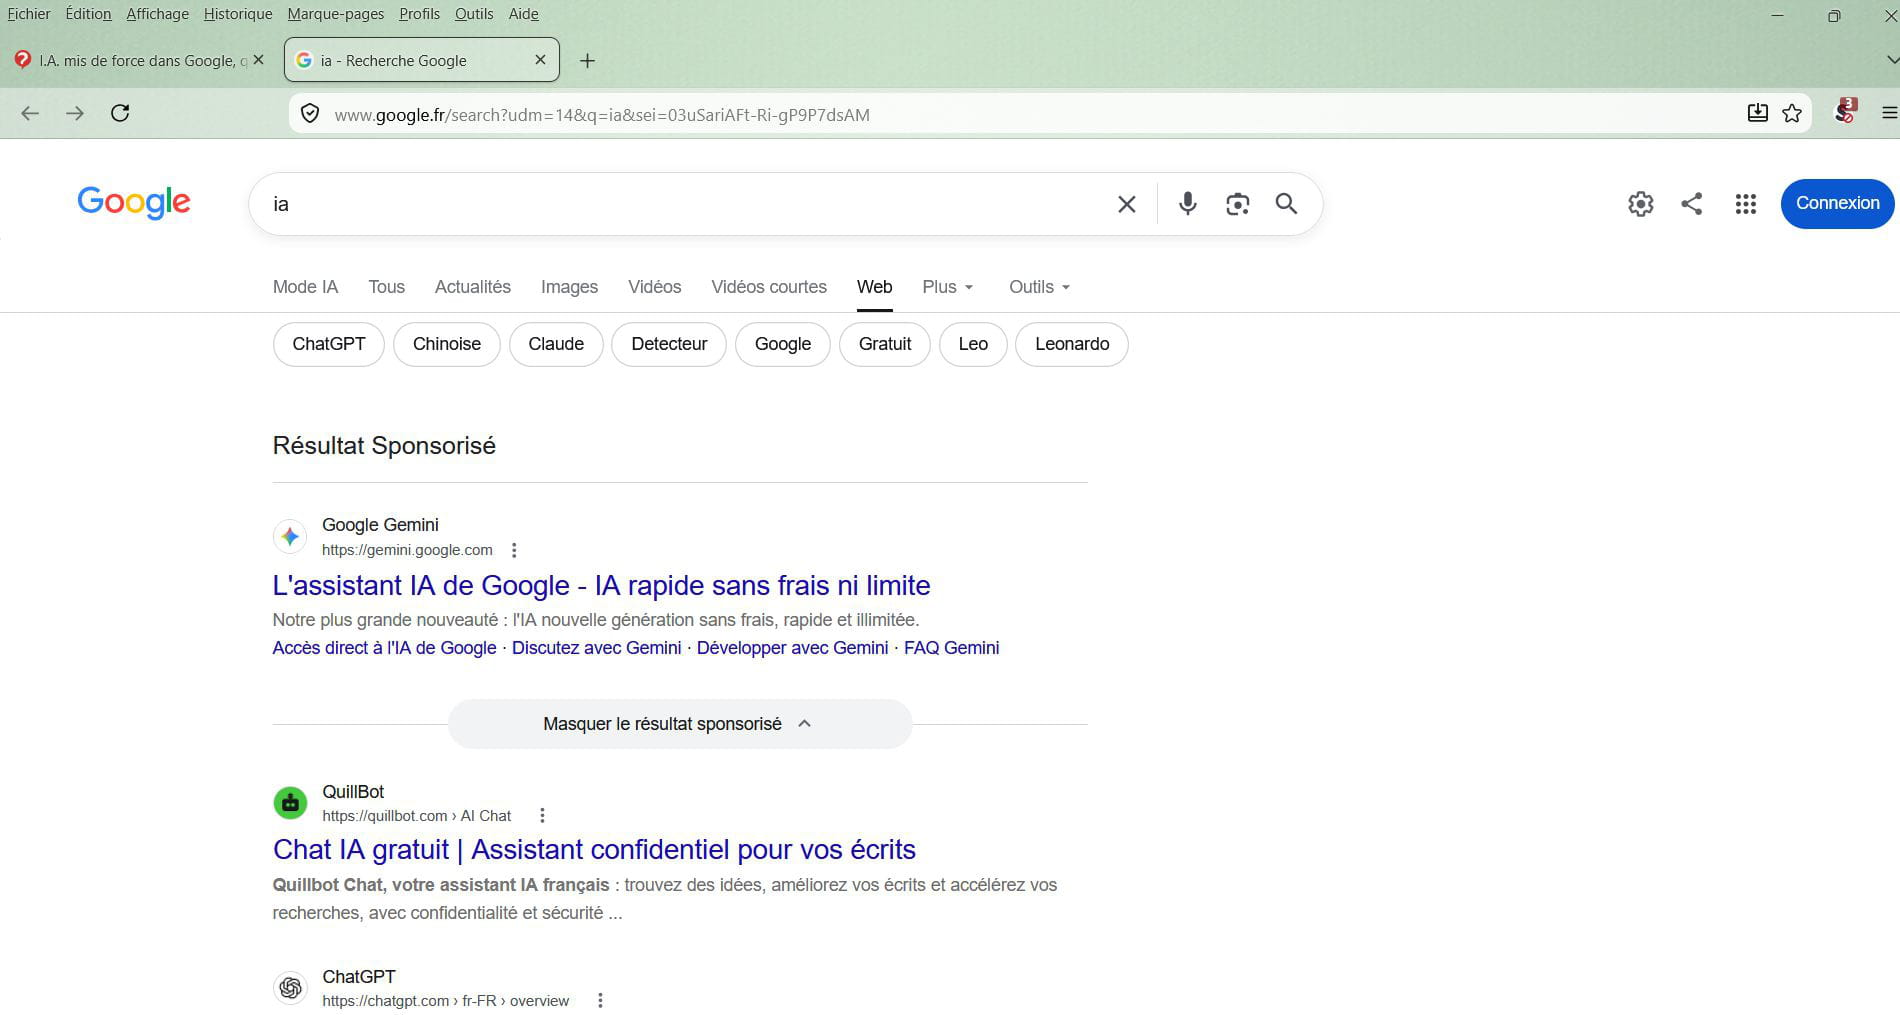This screenshot has height=1015, width=1900.
Task: Click the browser back arrow
Action: (x=30, y=114)
